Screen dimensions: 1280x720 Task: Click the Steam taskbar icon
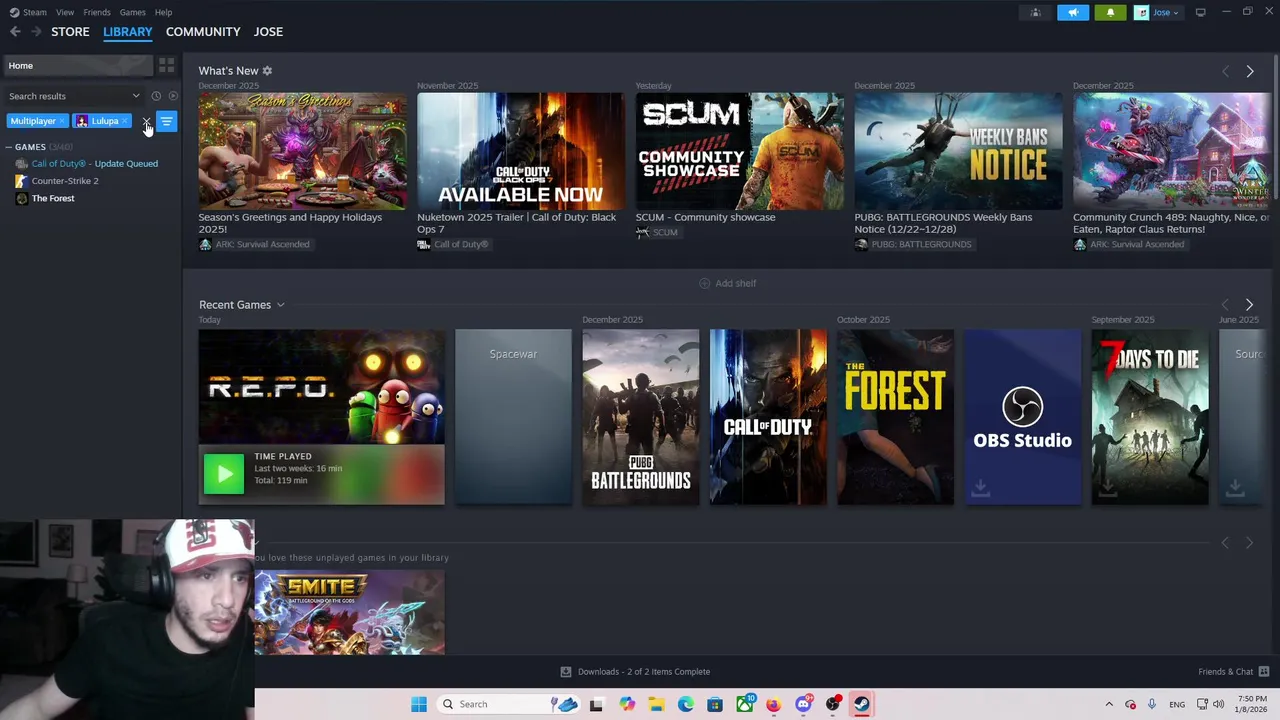(x=861, y=704)
